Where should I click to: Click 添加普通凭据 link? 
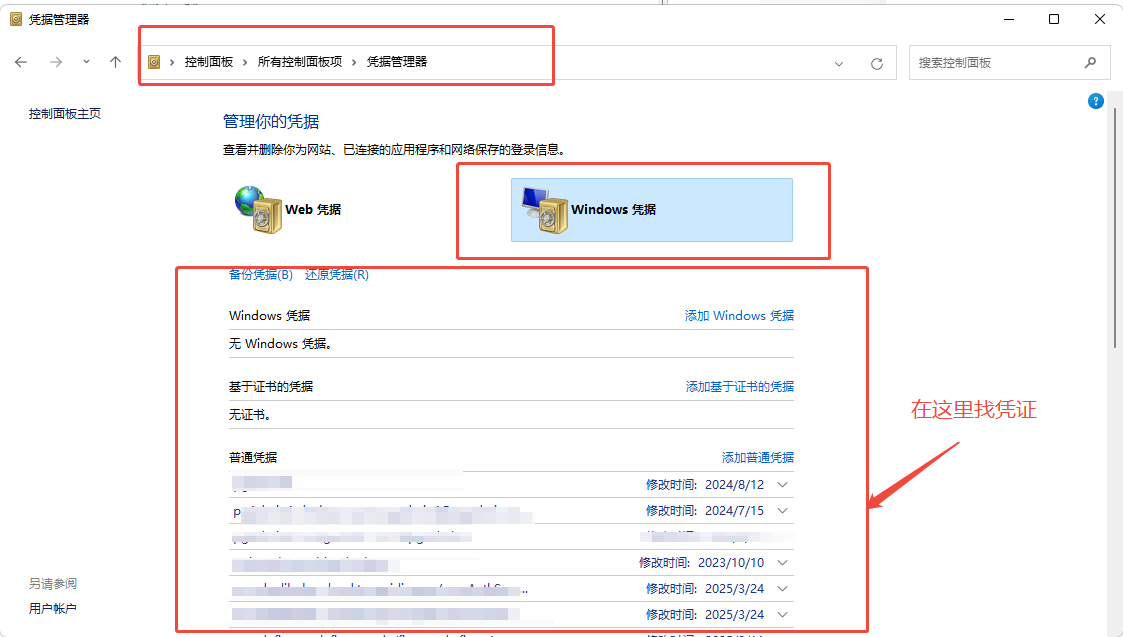(x=758, y=457)
